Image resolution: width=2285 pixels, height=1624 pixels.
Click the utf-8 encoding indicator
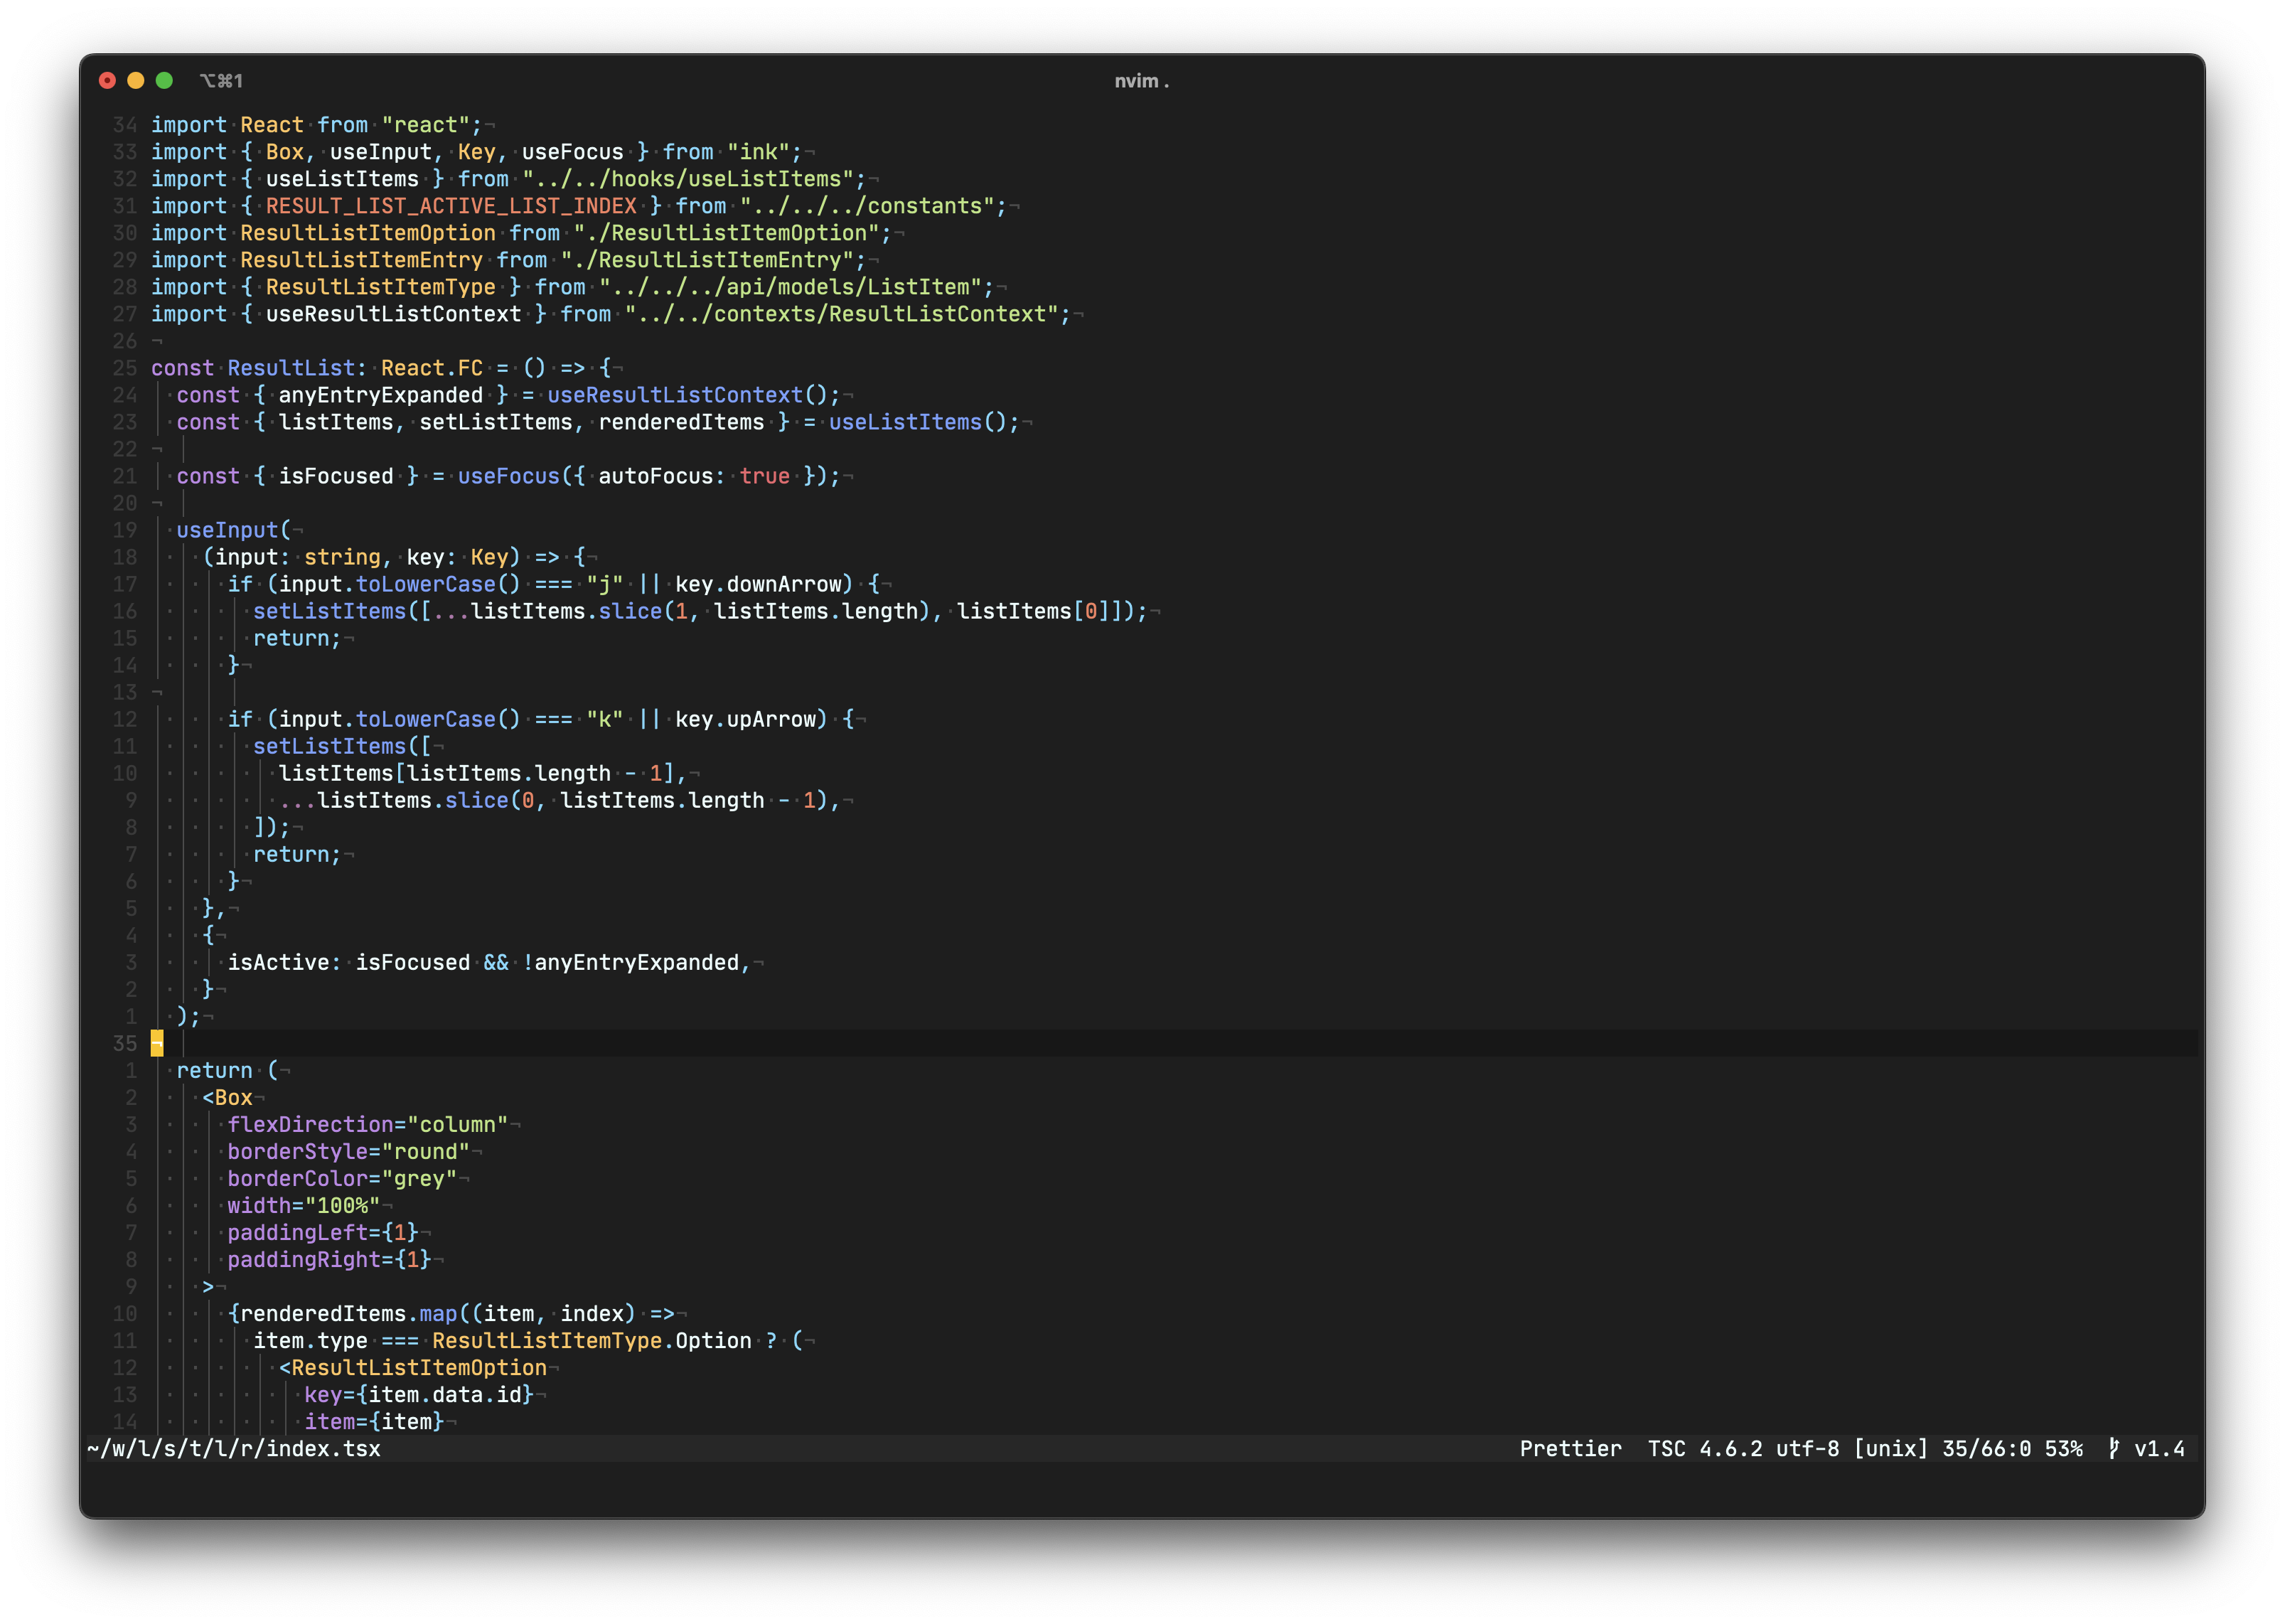click(1807, 1448)
